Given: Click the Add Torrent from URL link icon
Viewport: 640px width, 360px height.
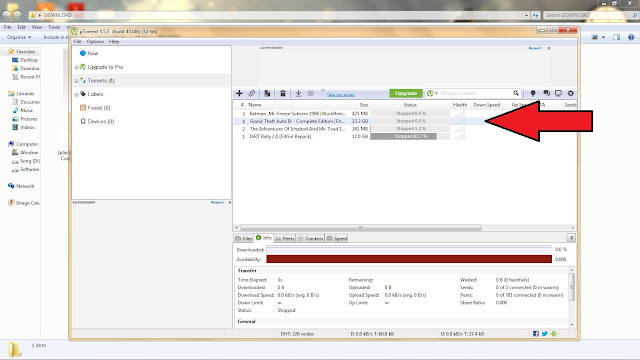Looking at the screenshot, I should (252, 93).
